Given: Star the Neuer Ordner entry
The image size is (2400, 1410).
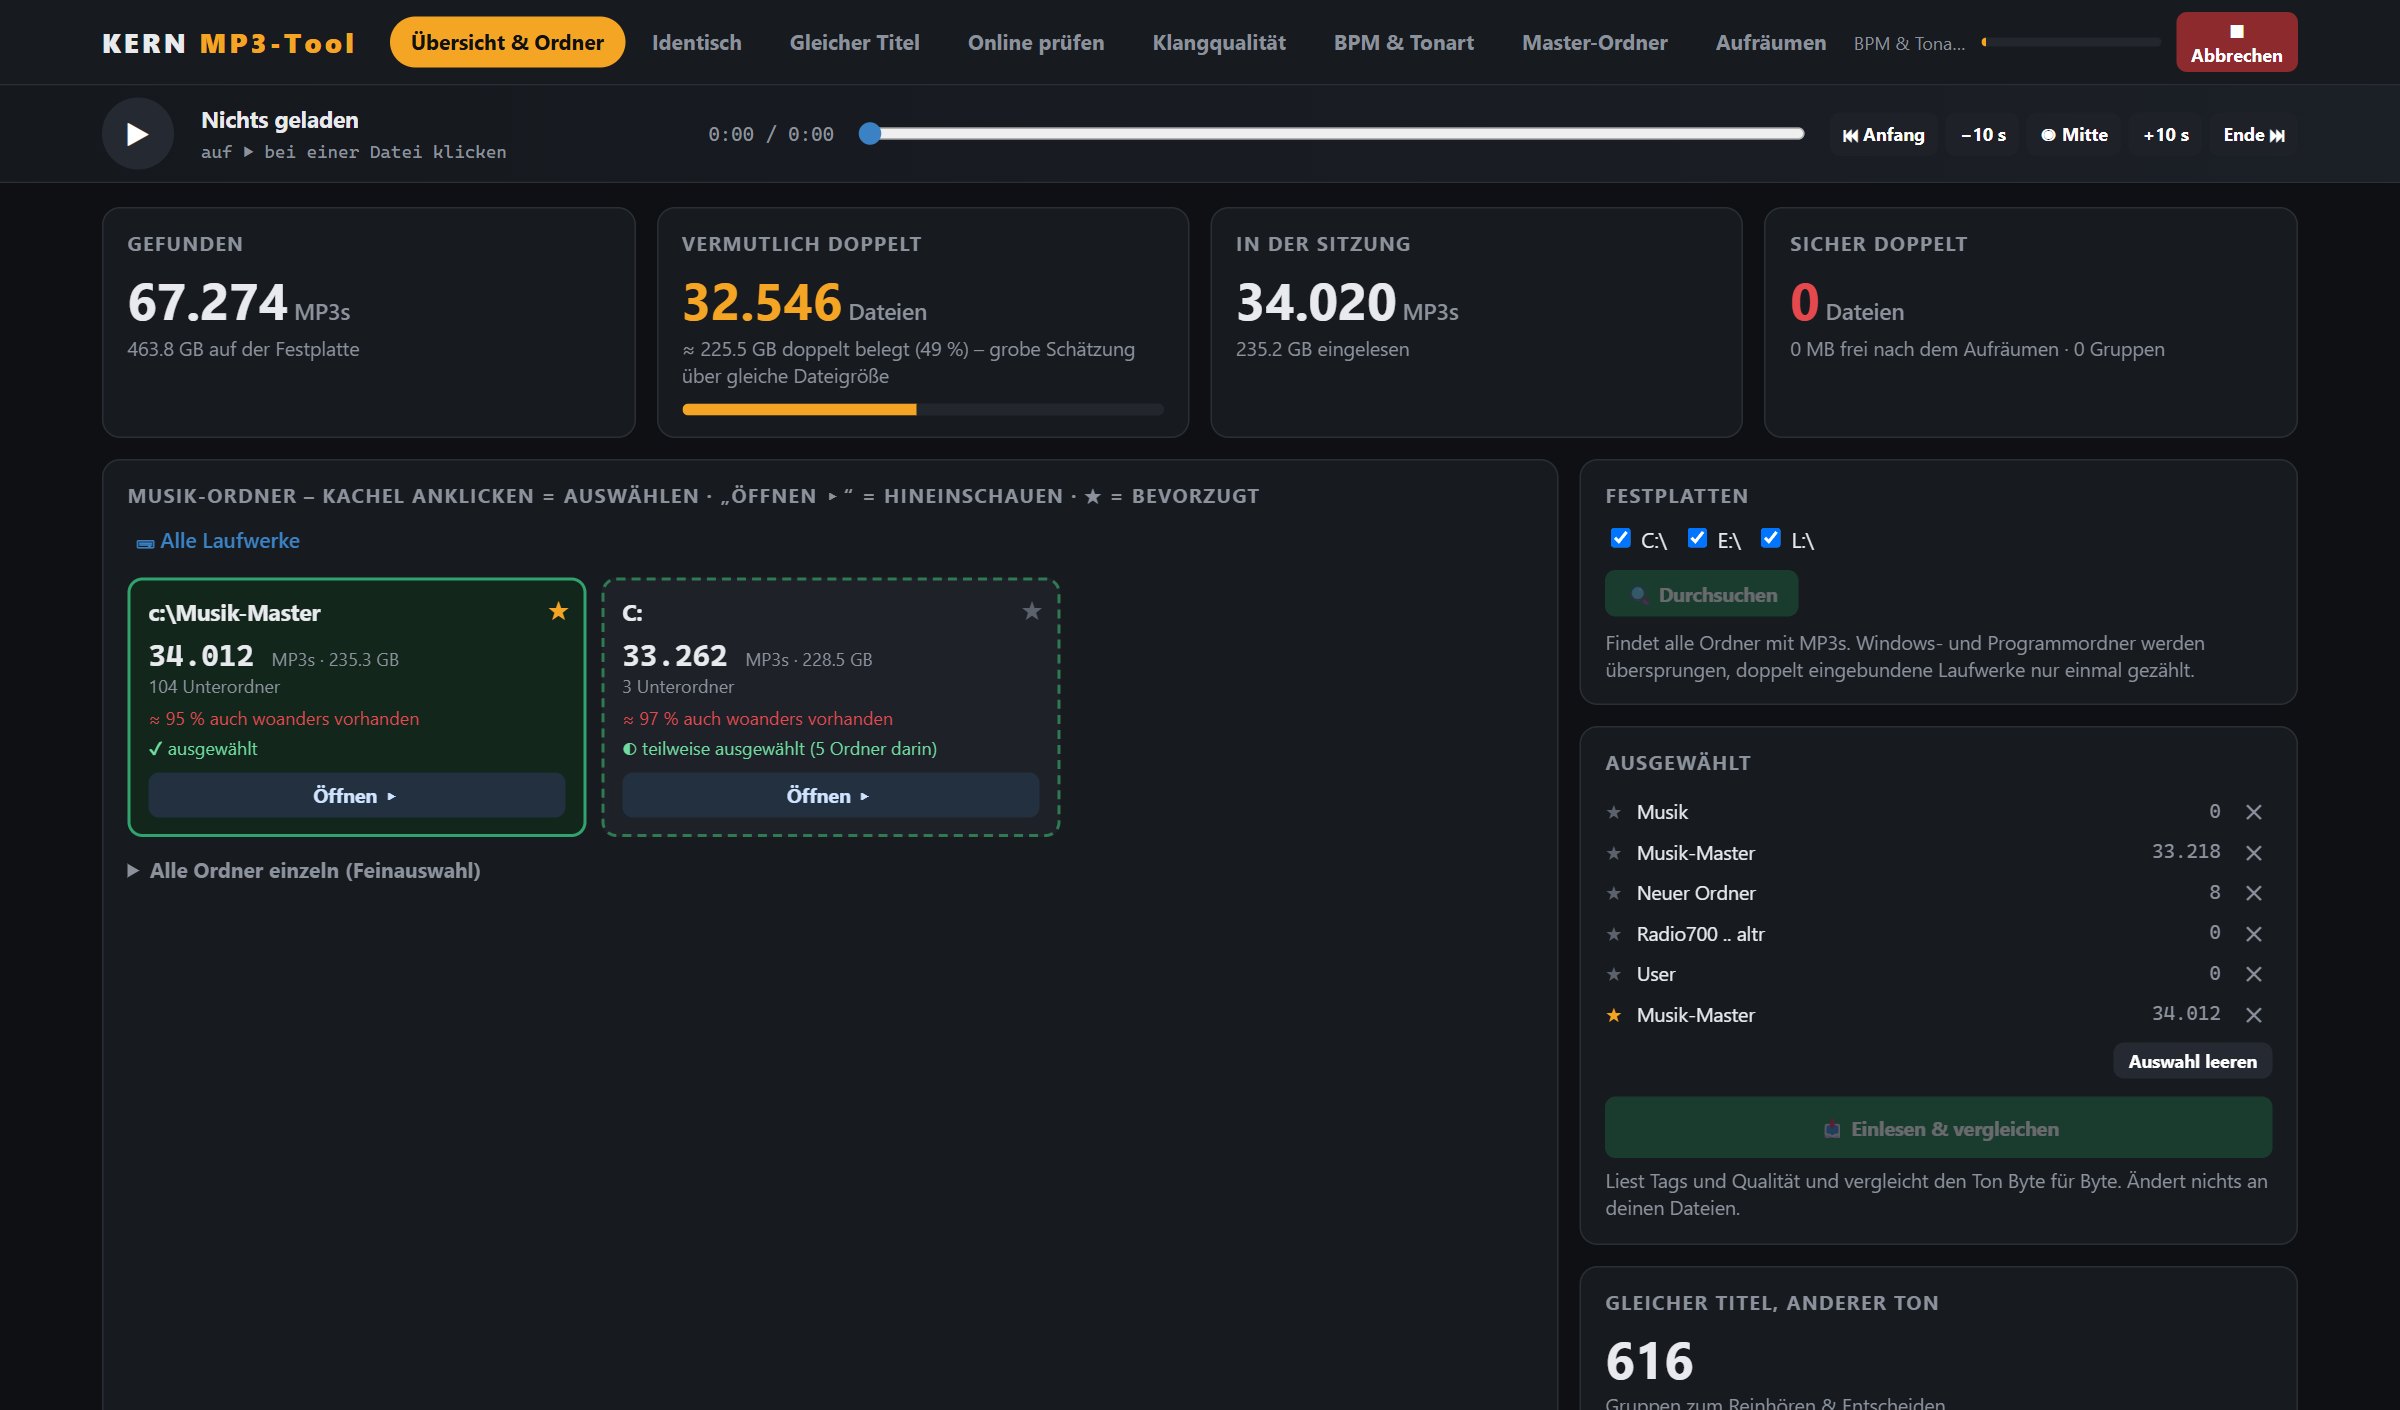Looking at the screenshot, I should click(x=1613, y=893).
